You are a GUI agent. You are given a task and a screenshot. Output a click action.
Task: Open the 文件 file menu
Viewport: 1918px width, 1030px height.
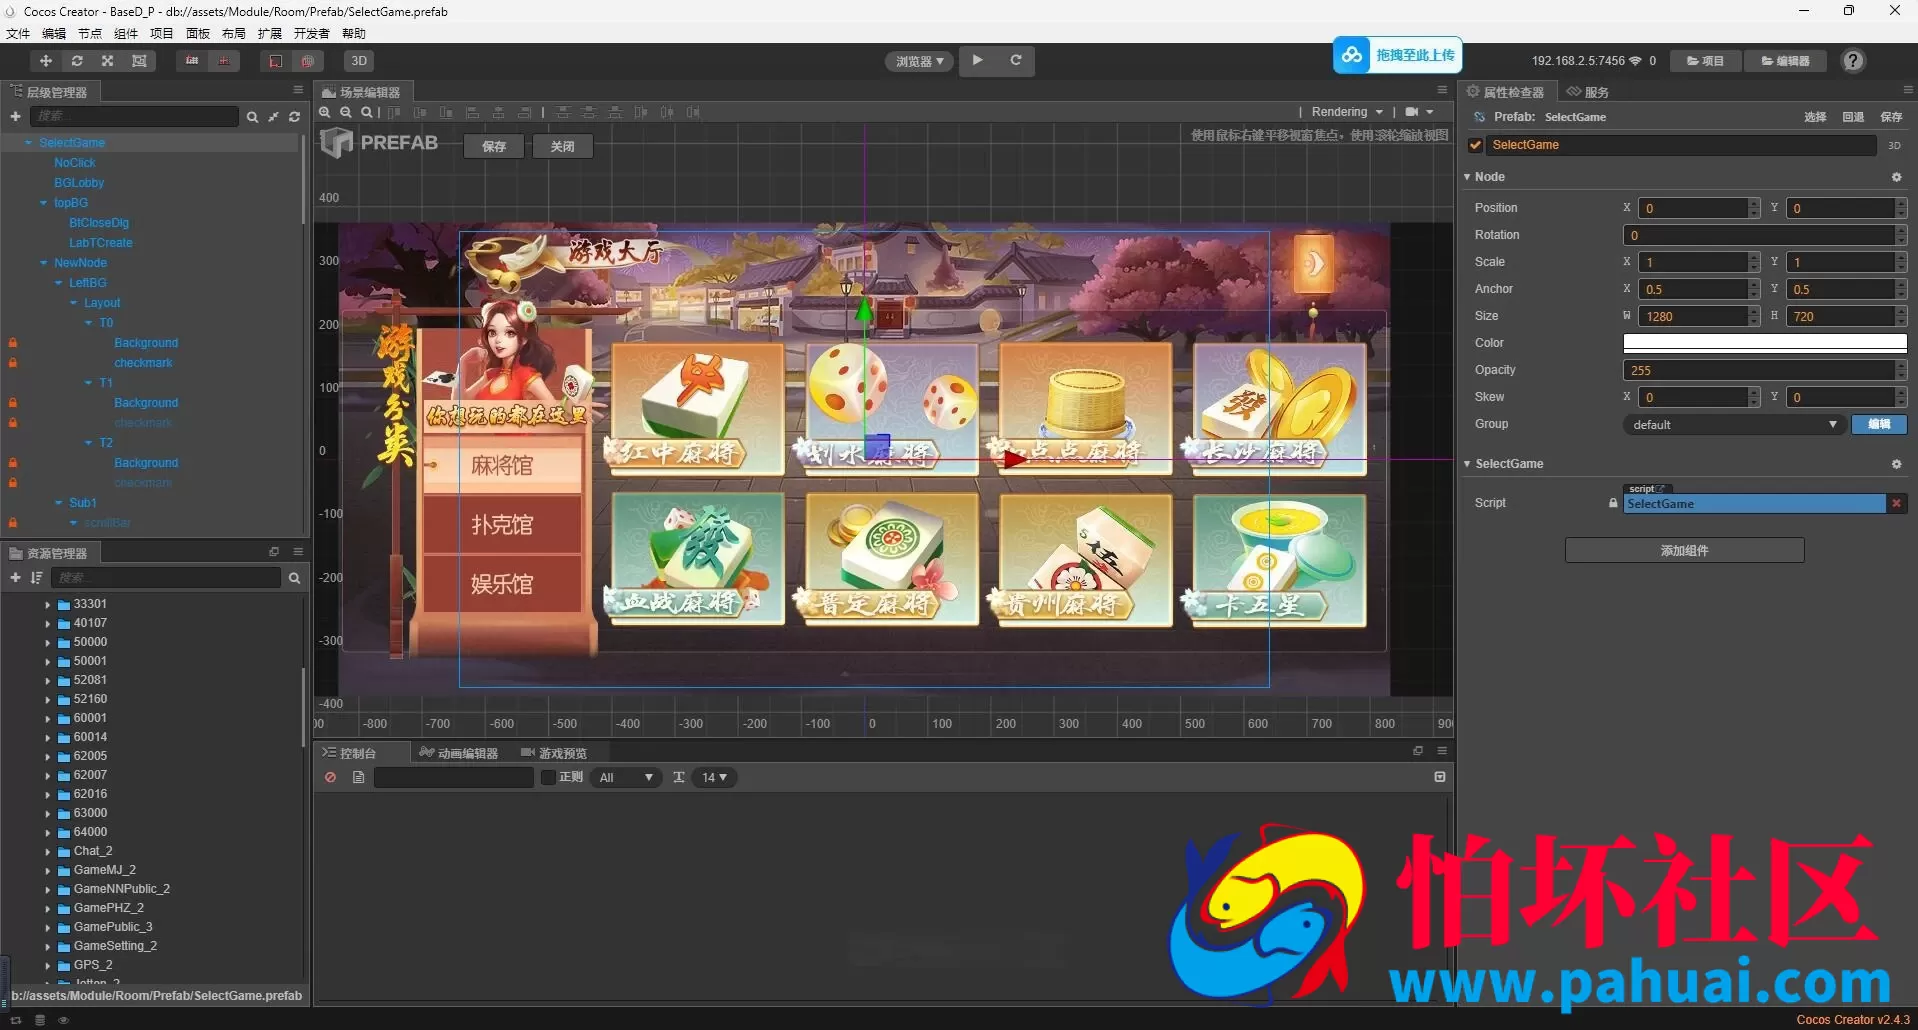coord(18,33)
